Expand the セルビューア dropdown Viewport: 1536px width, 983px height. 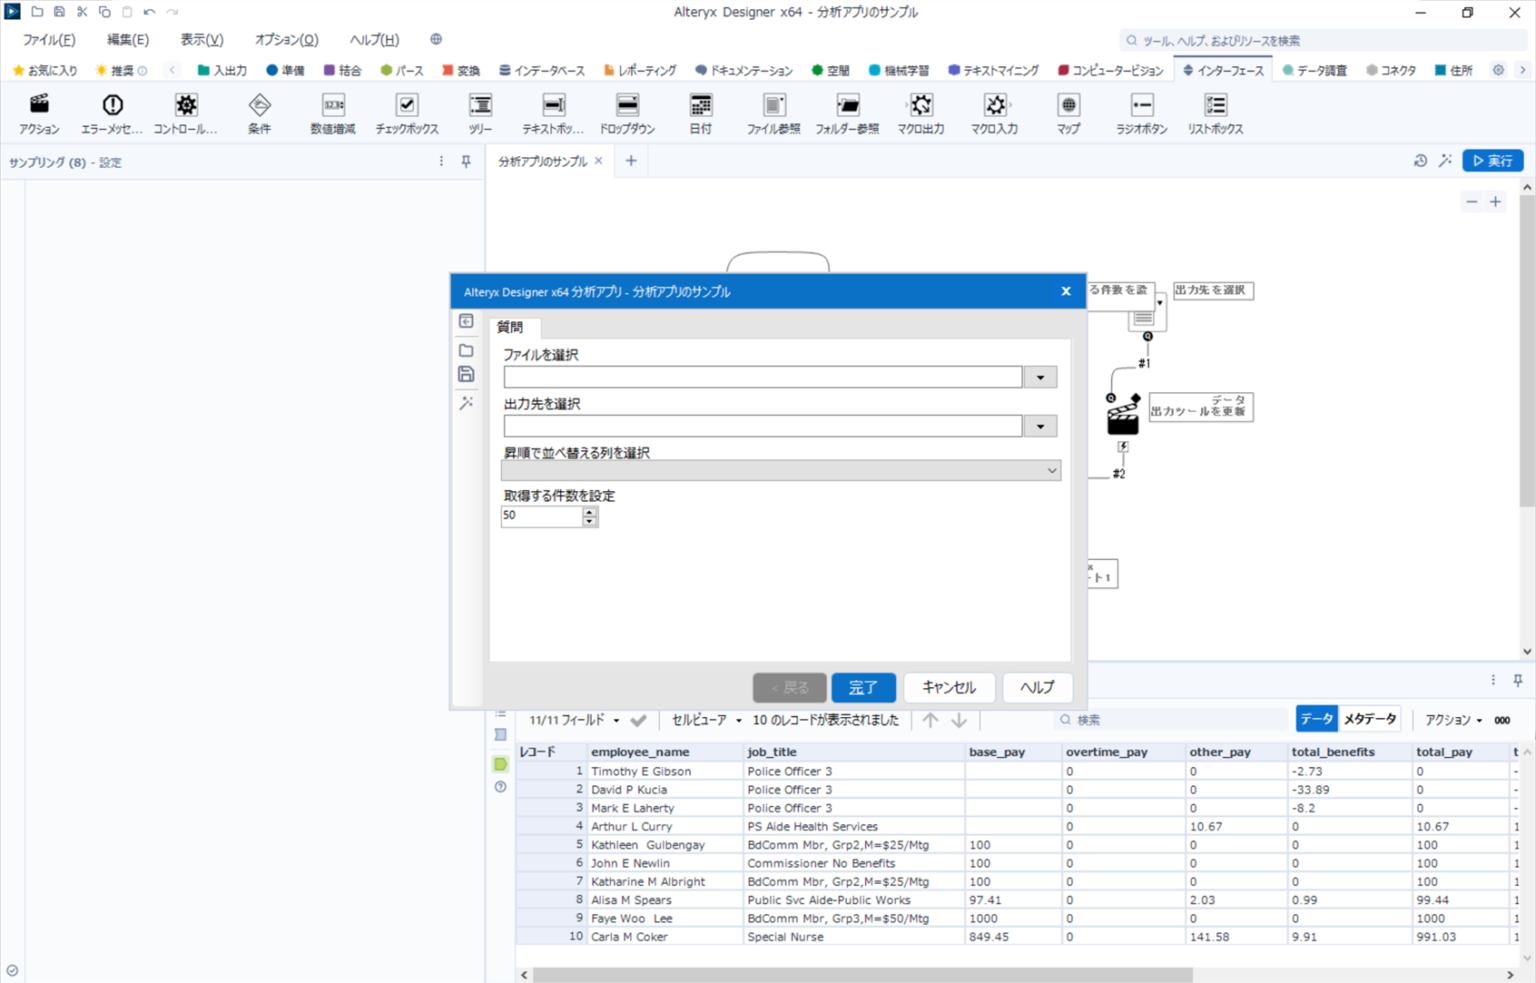[737, 719]
